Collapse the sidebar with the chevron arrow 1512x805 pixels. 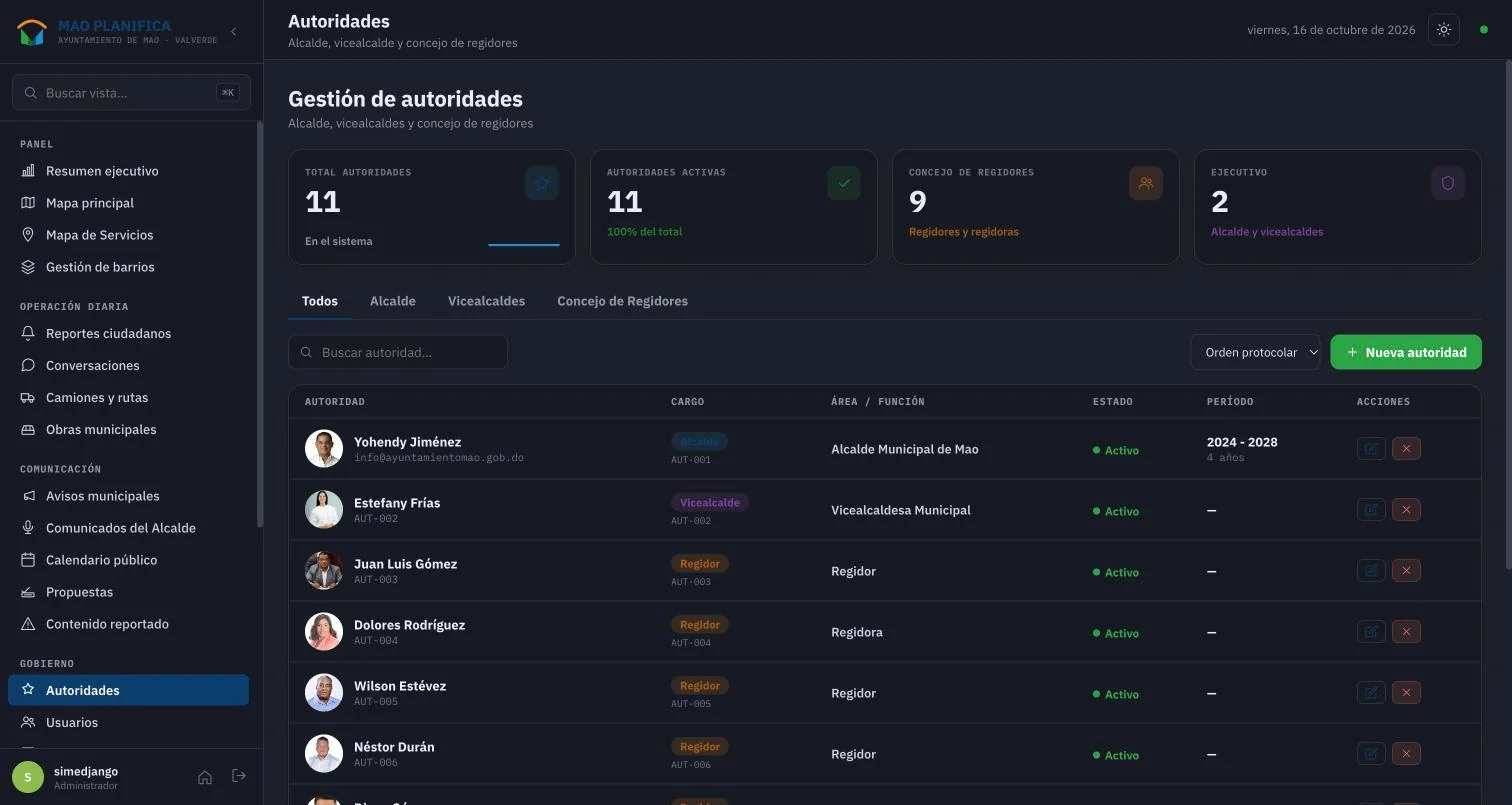[x=234, y=32]
